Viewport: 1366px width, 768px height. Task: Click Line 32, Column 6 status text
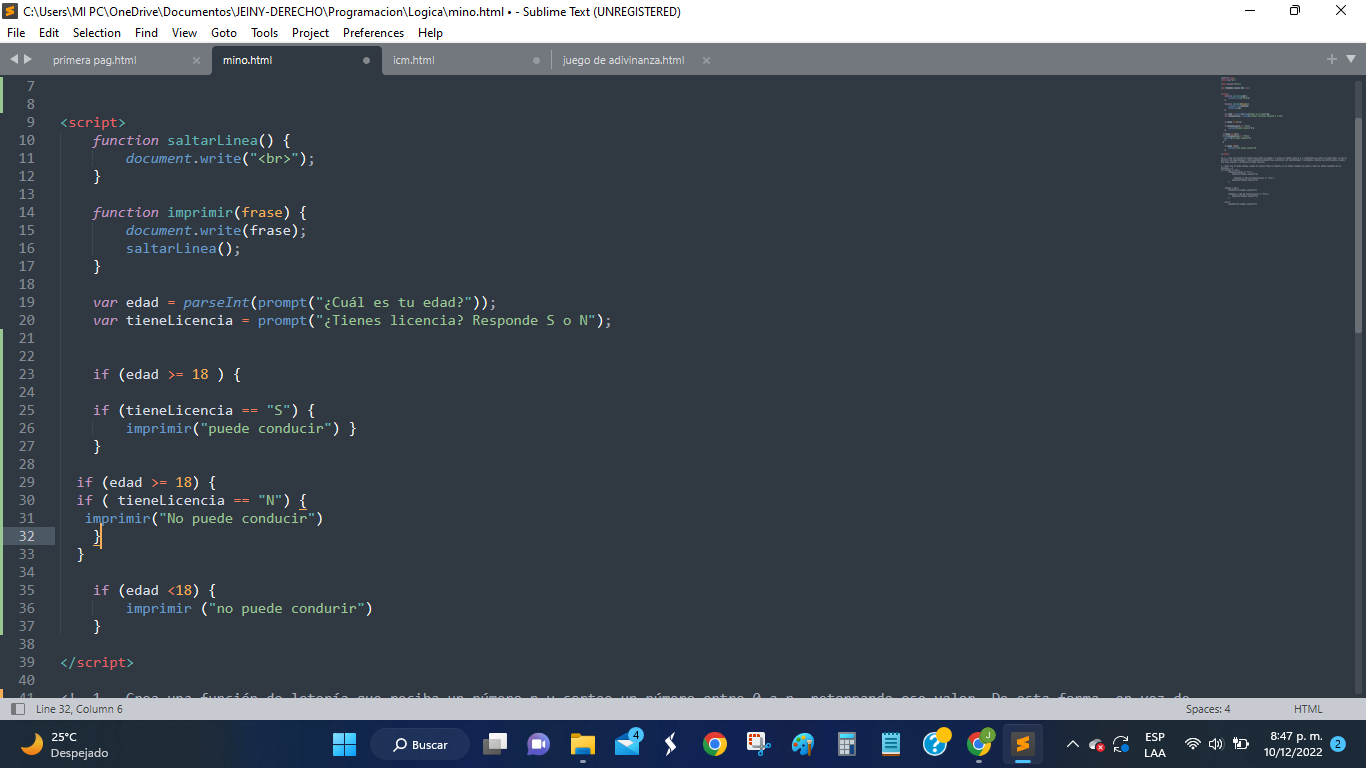(x=79, y=709)
